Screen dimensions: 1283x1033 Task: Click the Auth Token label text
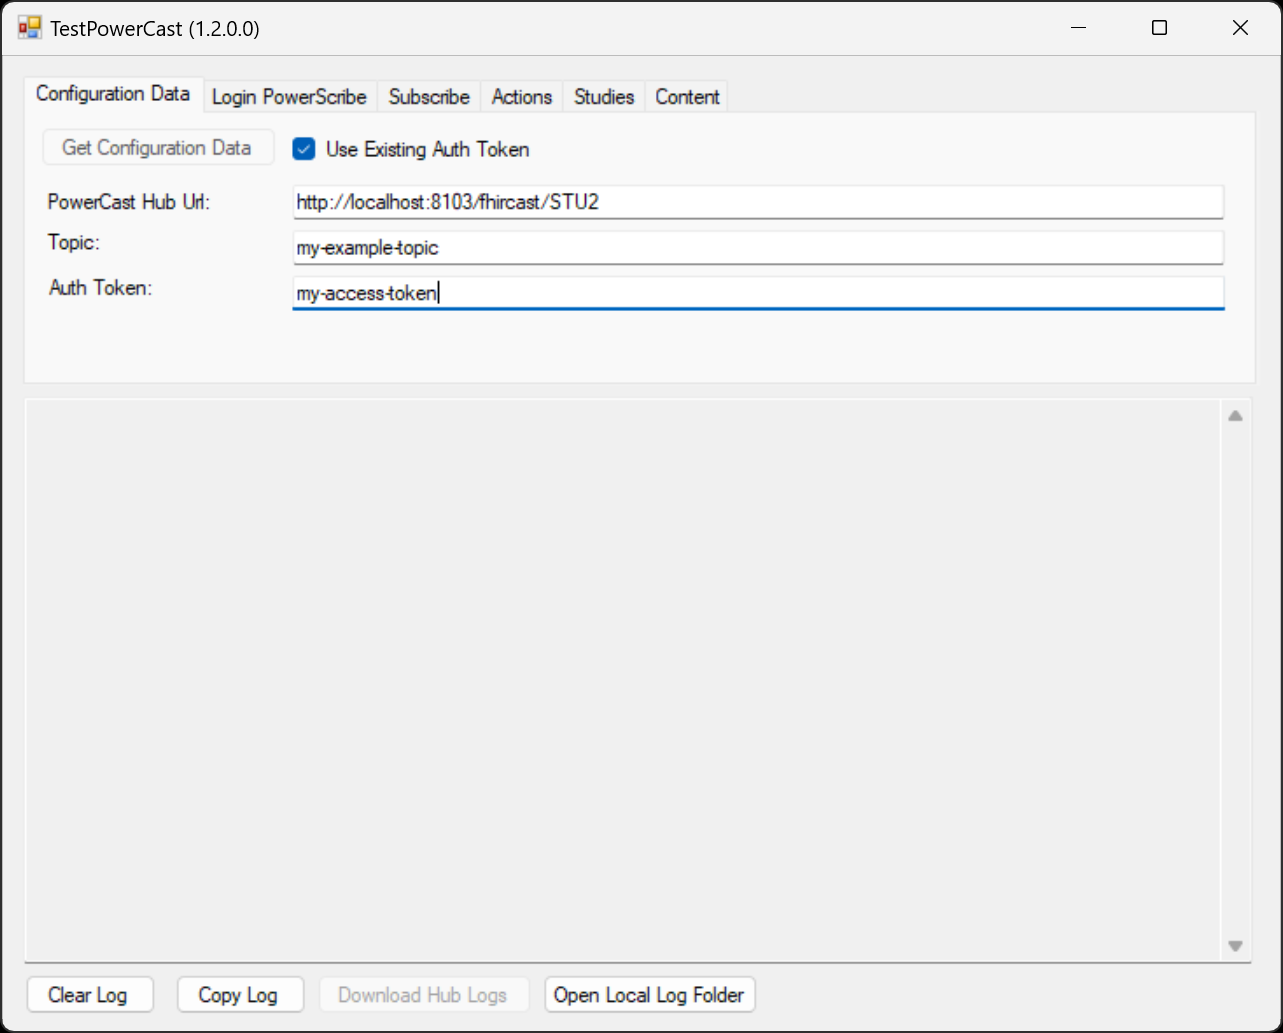pyautogui.click(x=101, y=288)
